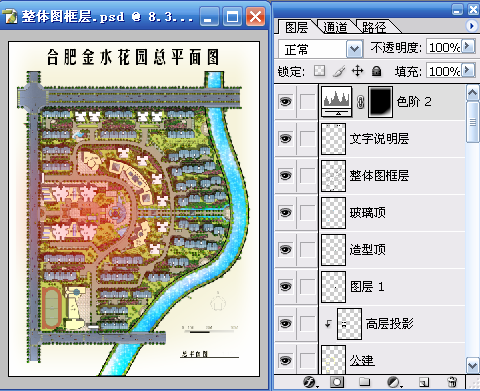Switch to the 通道 tab
Viewport: 480px width, 391px height.
point(335,27)
